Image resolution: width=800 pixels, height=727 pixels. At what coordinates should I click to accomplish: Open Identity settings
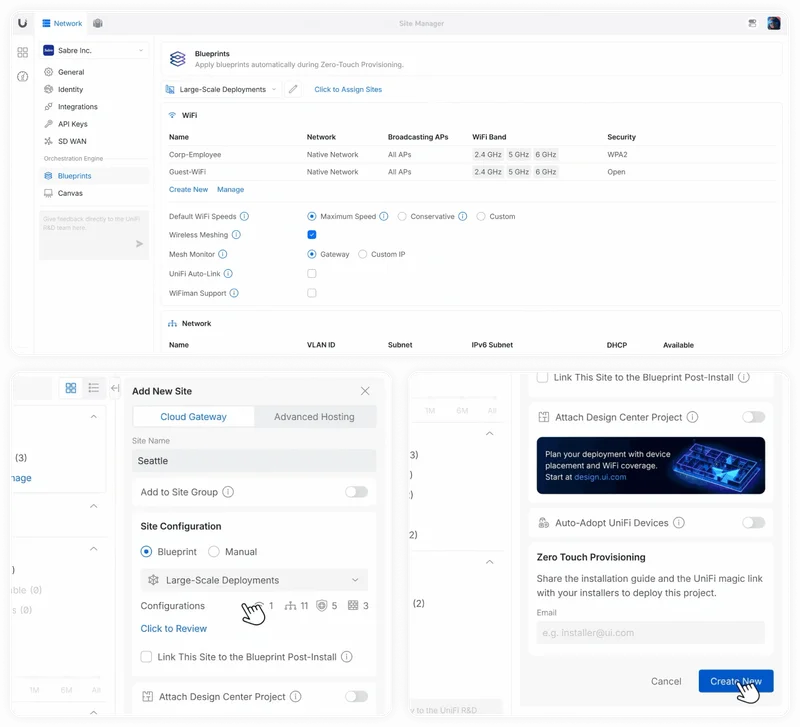coord(70,89)
